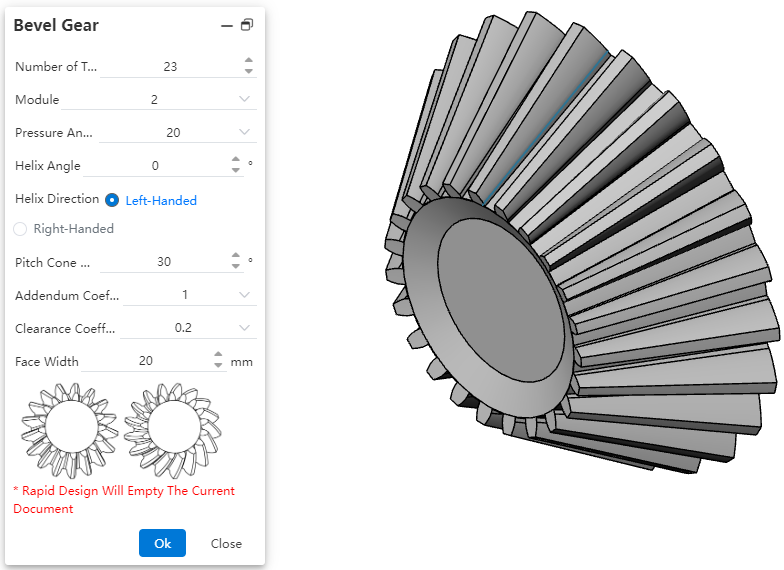Decrease the Pitch Cone angle

coord(236,267)
